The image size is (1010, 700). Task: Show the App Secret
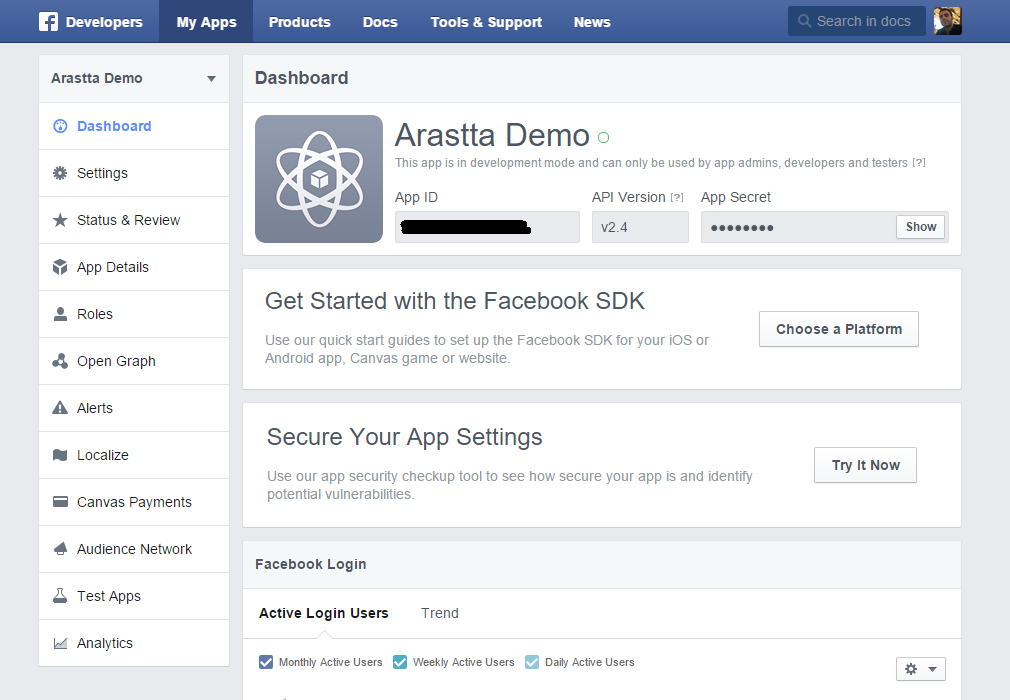(921, 227)
